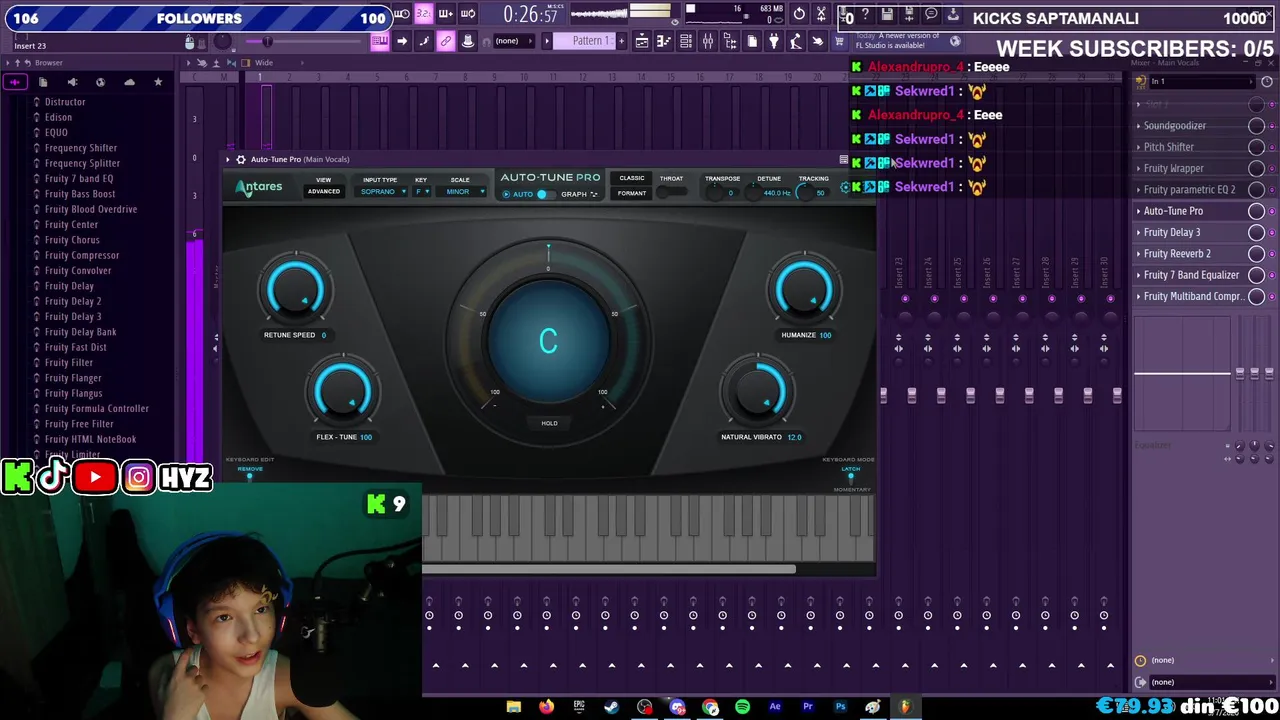Image resolution: width=1280 pixels, height=720 pixels.
Task: Click the FORMANT button
Action: tap(632, 193)
